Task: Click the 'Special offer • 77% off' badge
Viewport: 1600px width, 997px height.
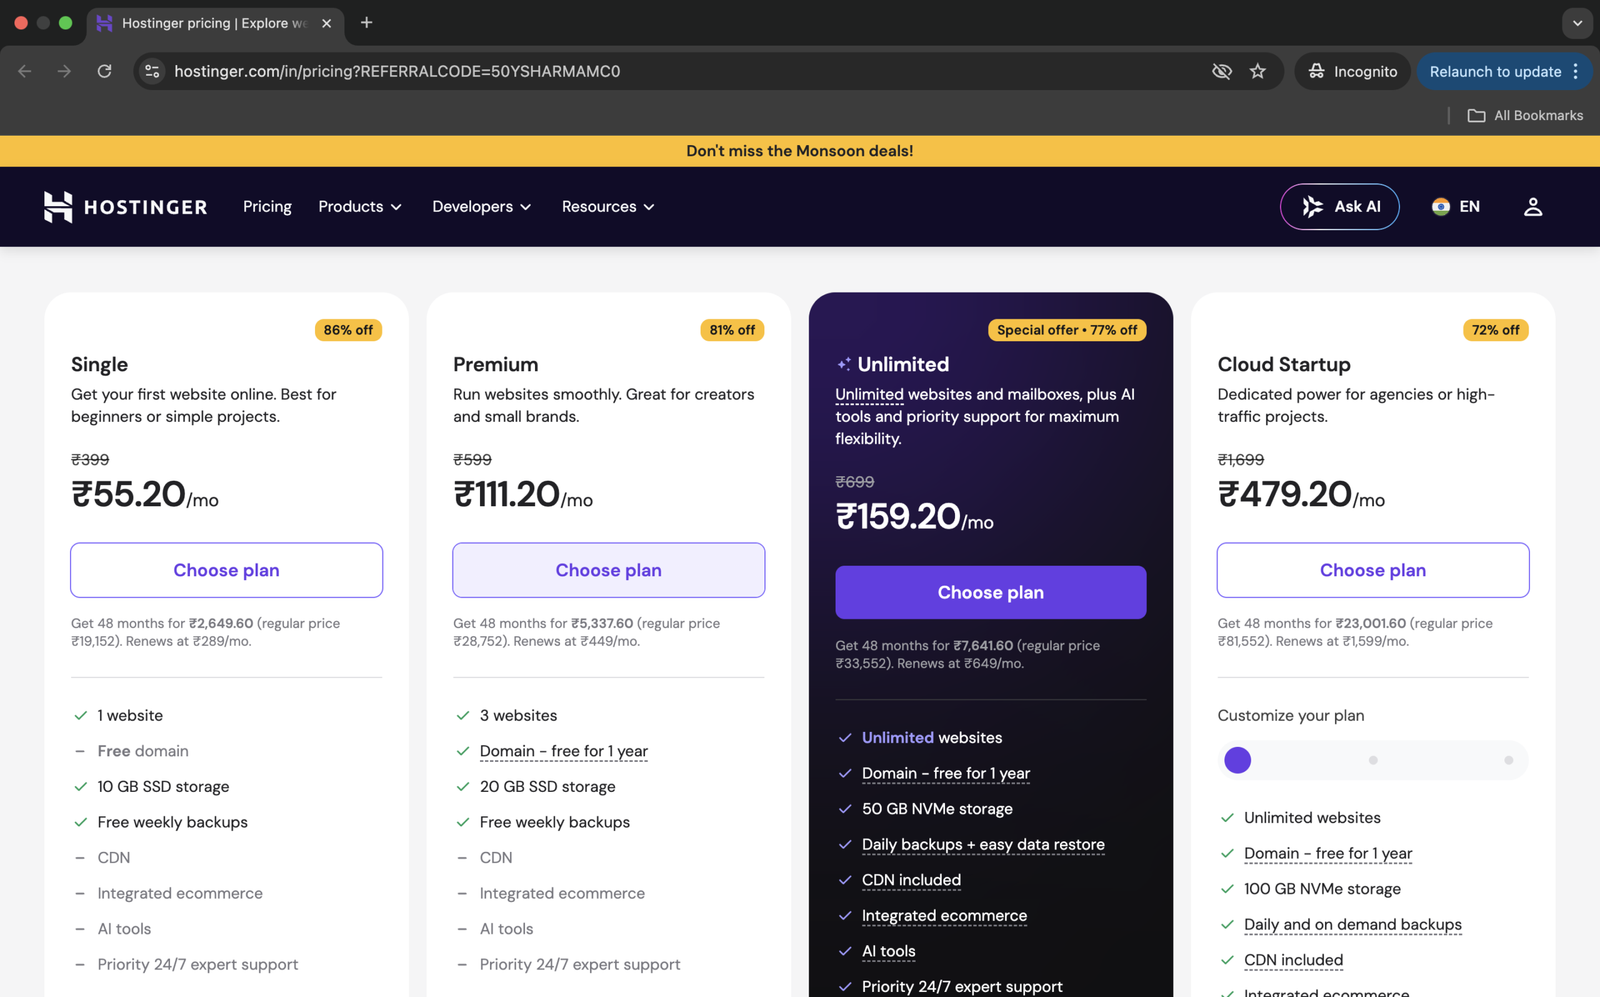Action: coord(1067,330)
